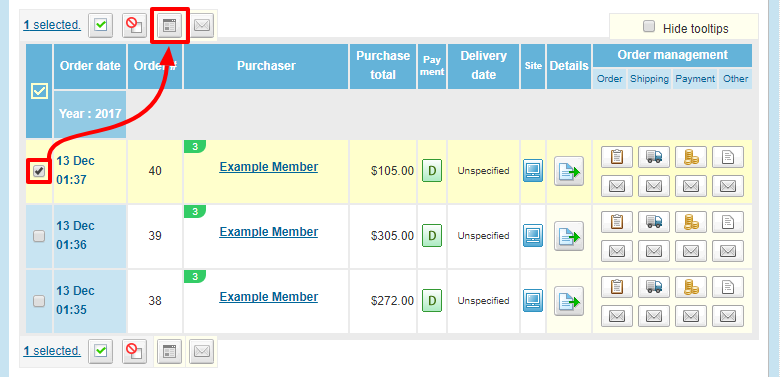Click the top toolbar bulk email envelope icon

pyautogui.click(x=202, y=25)
